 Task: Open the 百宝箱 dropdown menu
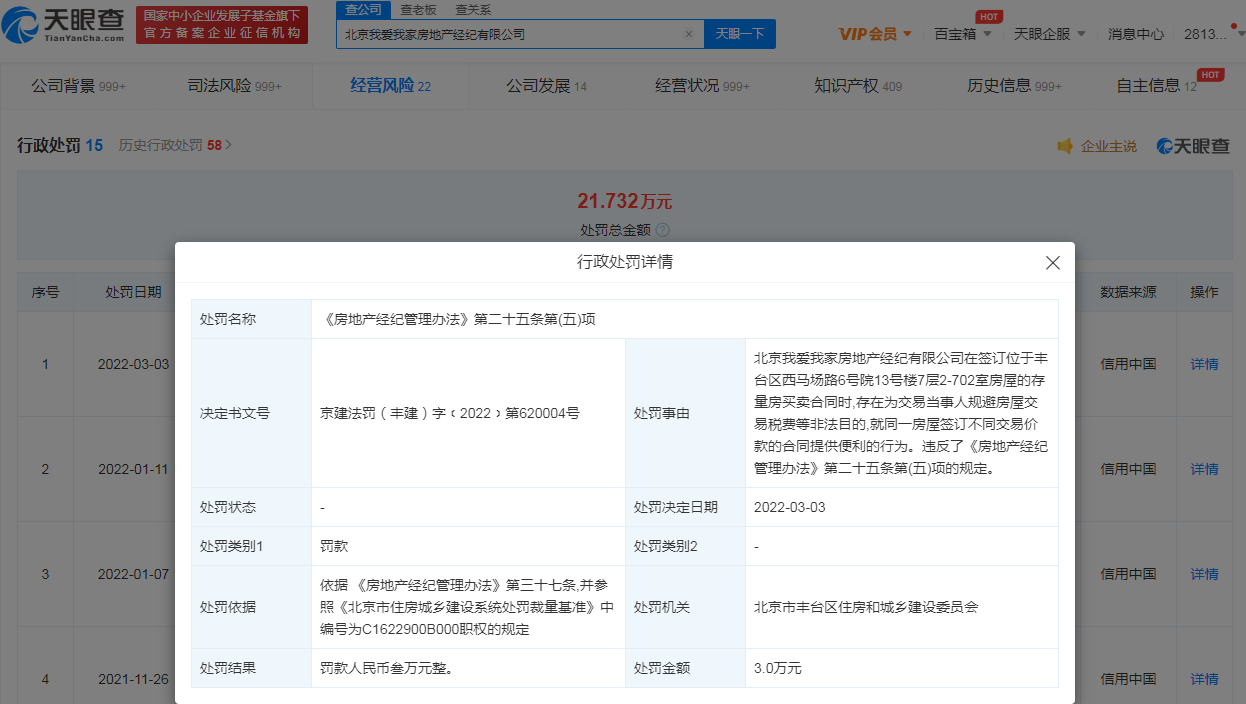963,34
